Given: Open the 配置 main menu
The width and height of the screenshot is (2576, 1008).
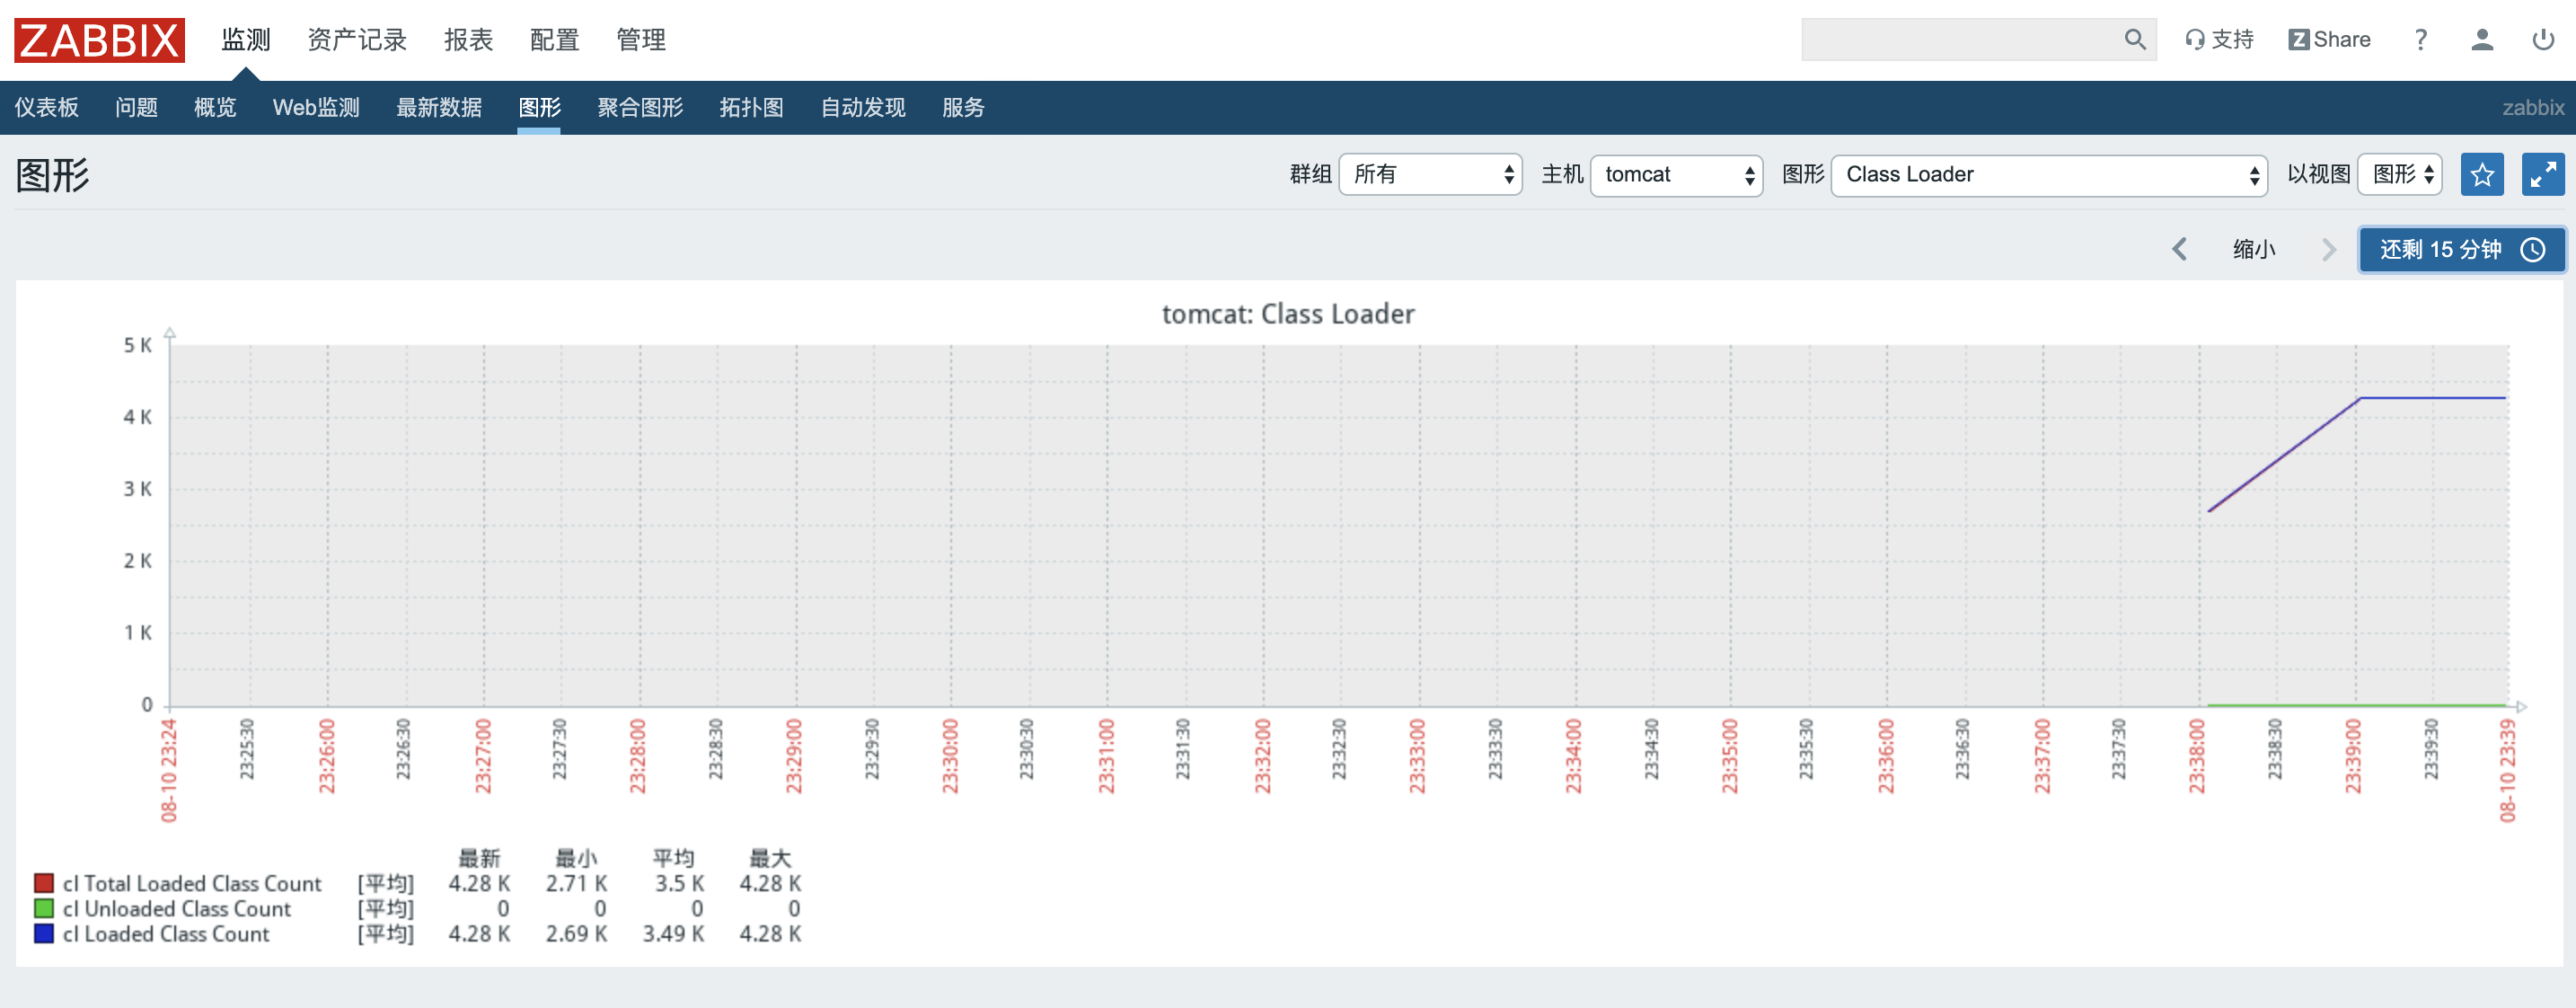Looking at the screenshot, I should (555, 40).
